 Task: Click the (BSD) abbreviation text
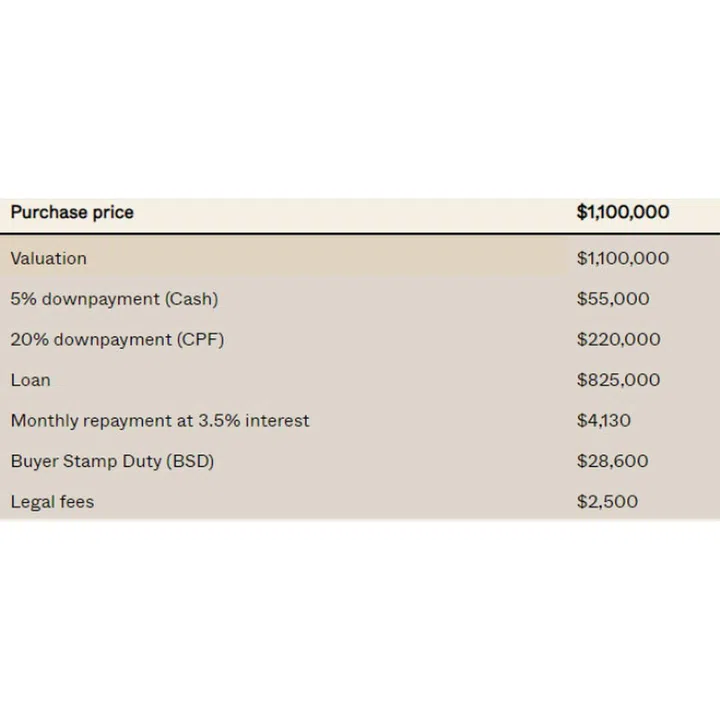(189, 461)
